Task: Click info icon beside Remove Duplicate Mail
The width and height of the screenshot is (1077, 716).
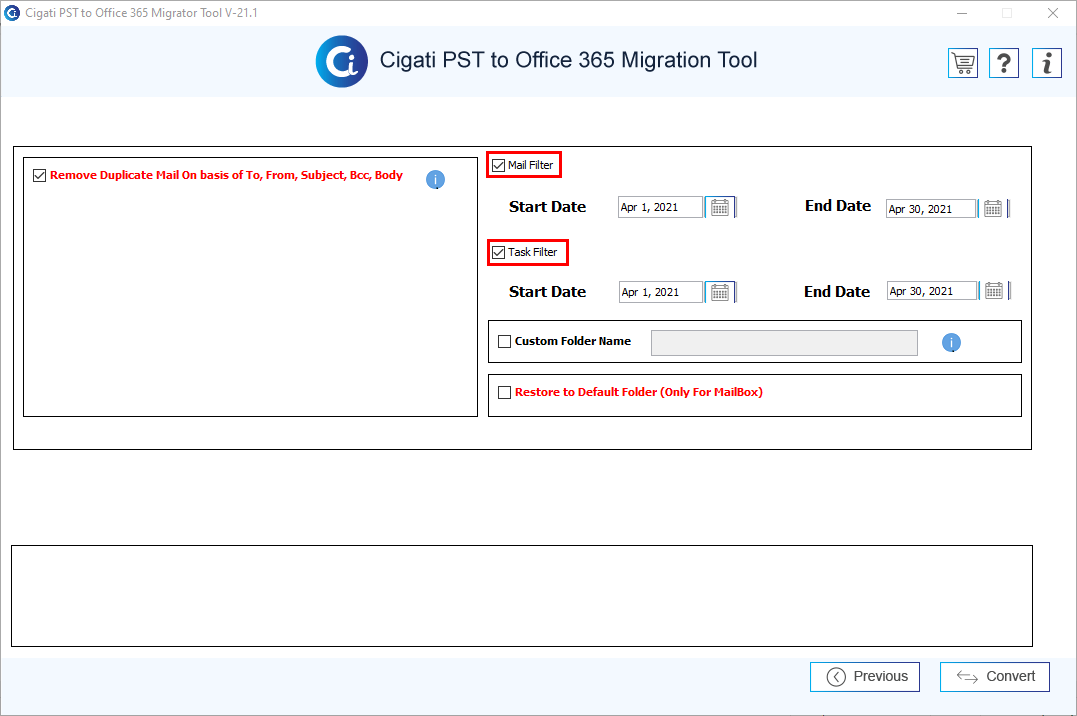Action: (x=435, y=179)
